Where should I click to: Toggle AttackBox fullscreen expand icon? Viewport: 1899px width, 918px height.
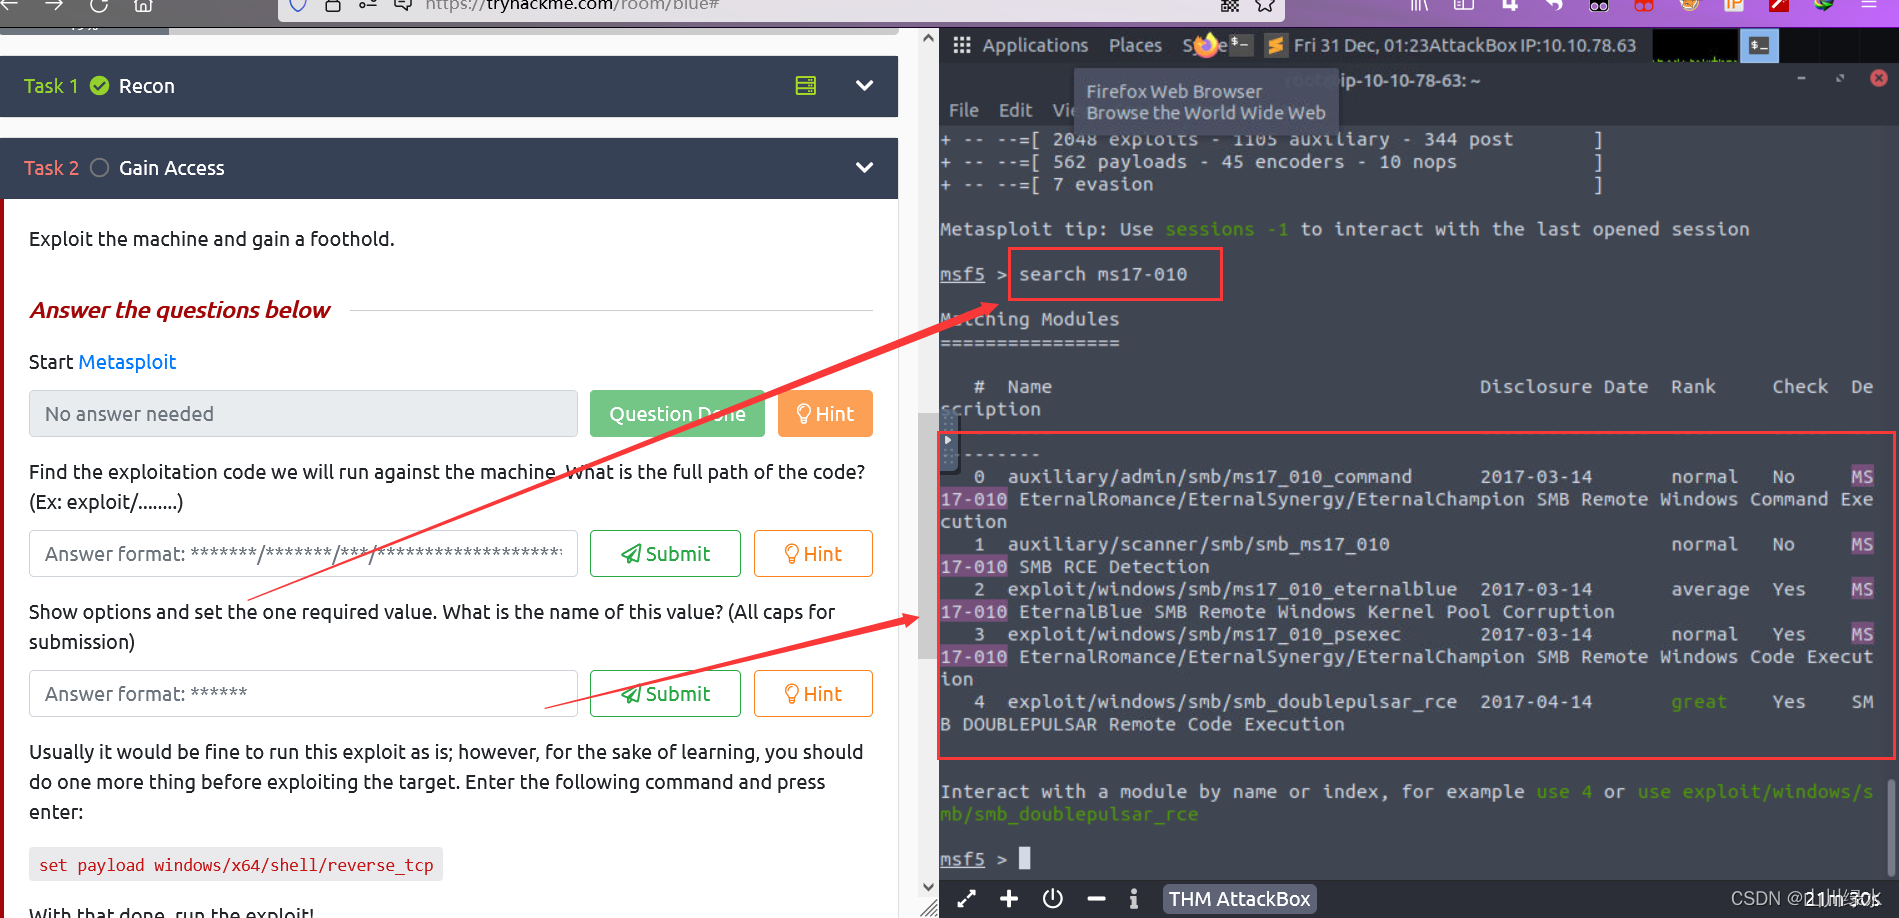pyautogui.click(x=966, y=899)
